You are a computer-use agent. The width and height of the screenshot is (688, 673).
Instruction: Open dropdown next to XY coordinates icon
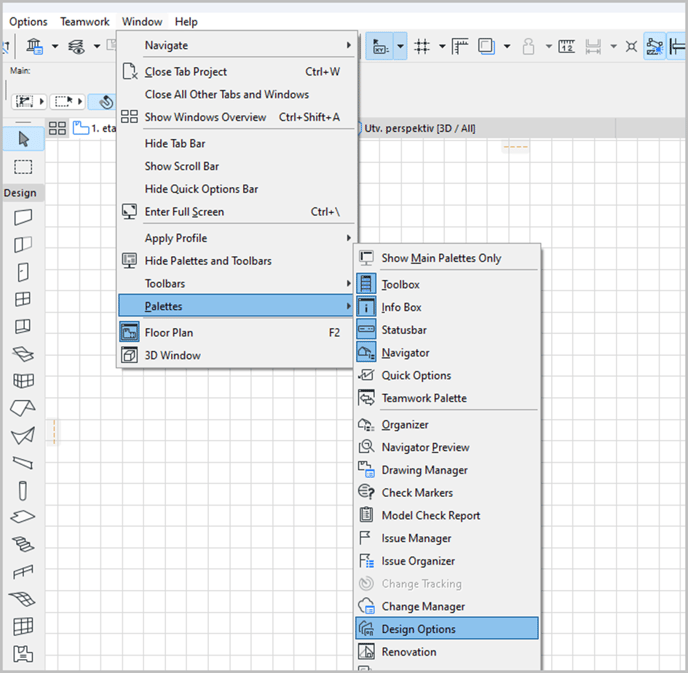(400, 46)
